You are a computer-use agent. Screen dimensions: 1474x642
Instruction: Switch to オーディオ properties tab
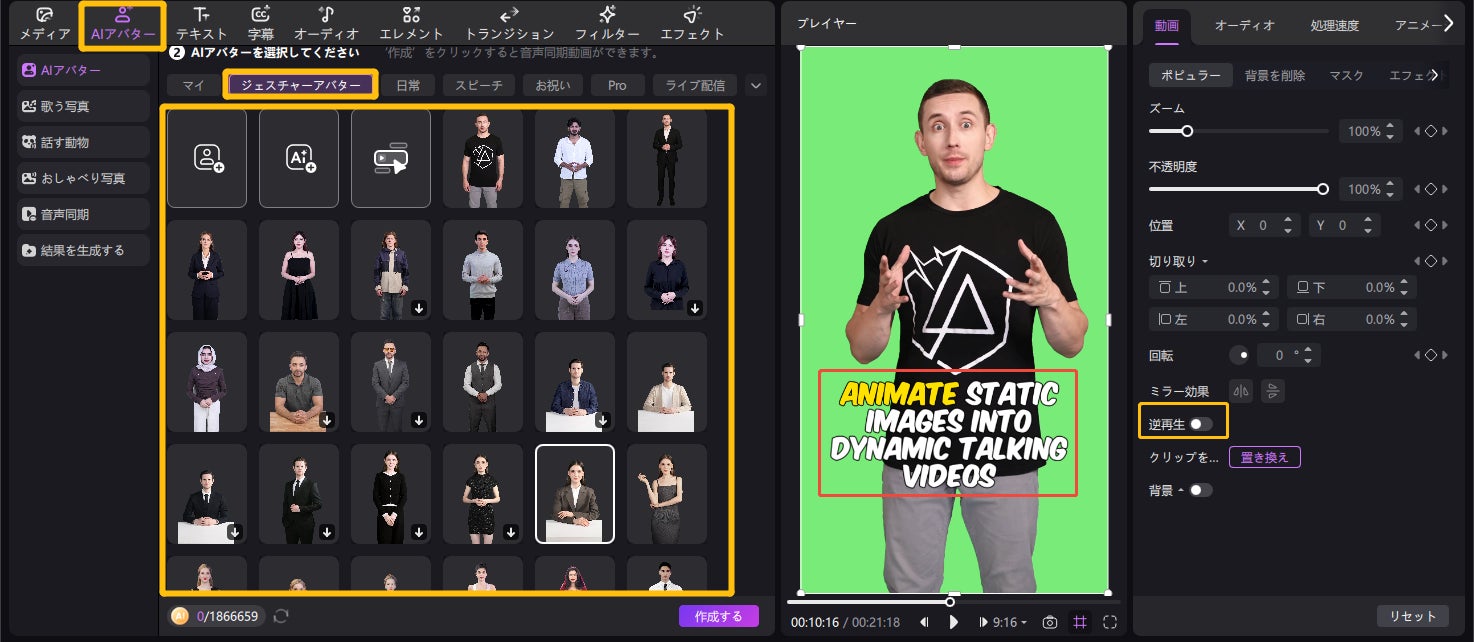pos(1245,25)
